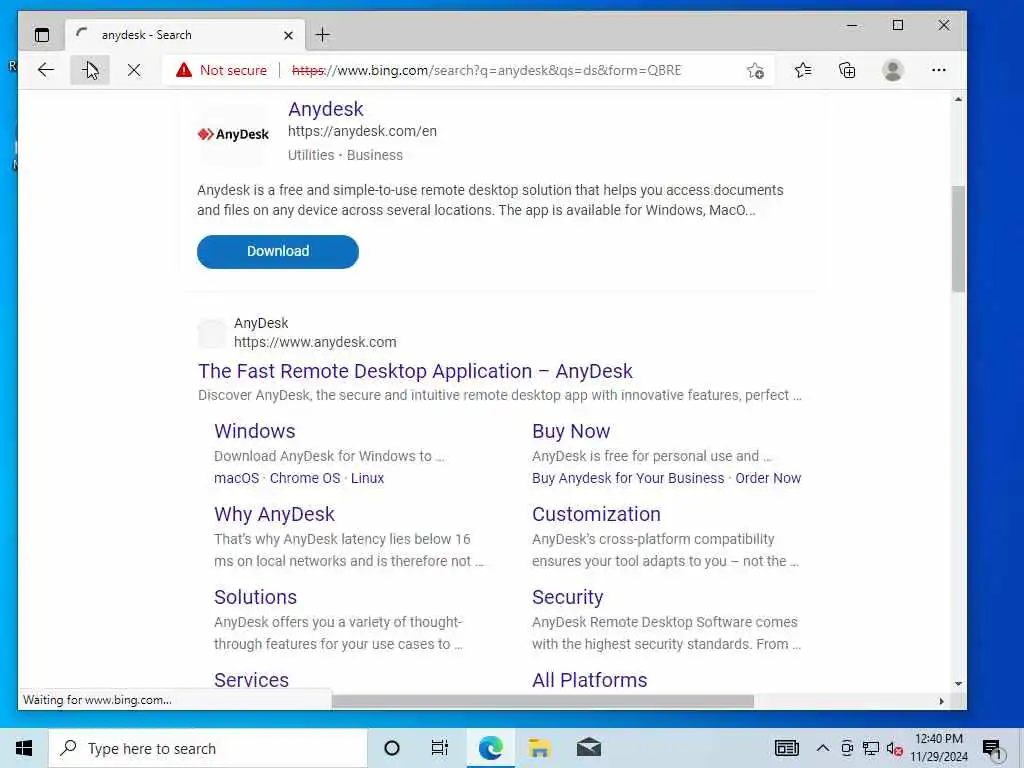Viewport: 1024px width, 768px height.
Task: Open the Why AnyDesk sublink
Action: 274,514
